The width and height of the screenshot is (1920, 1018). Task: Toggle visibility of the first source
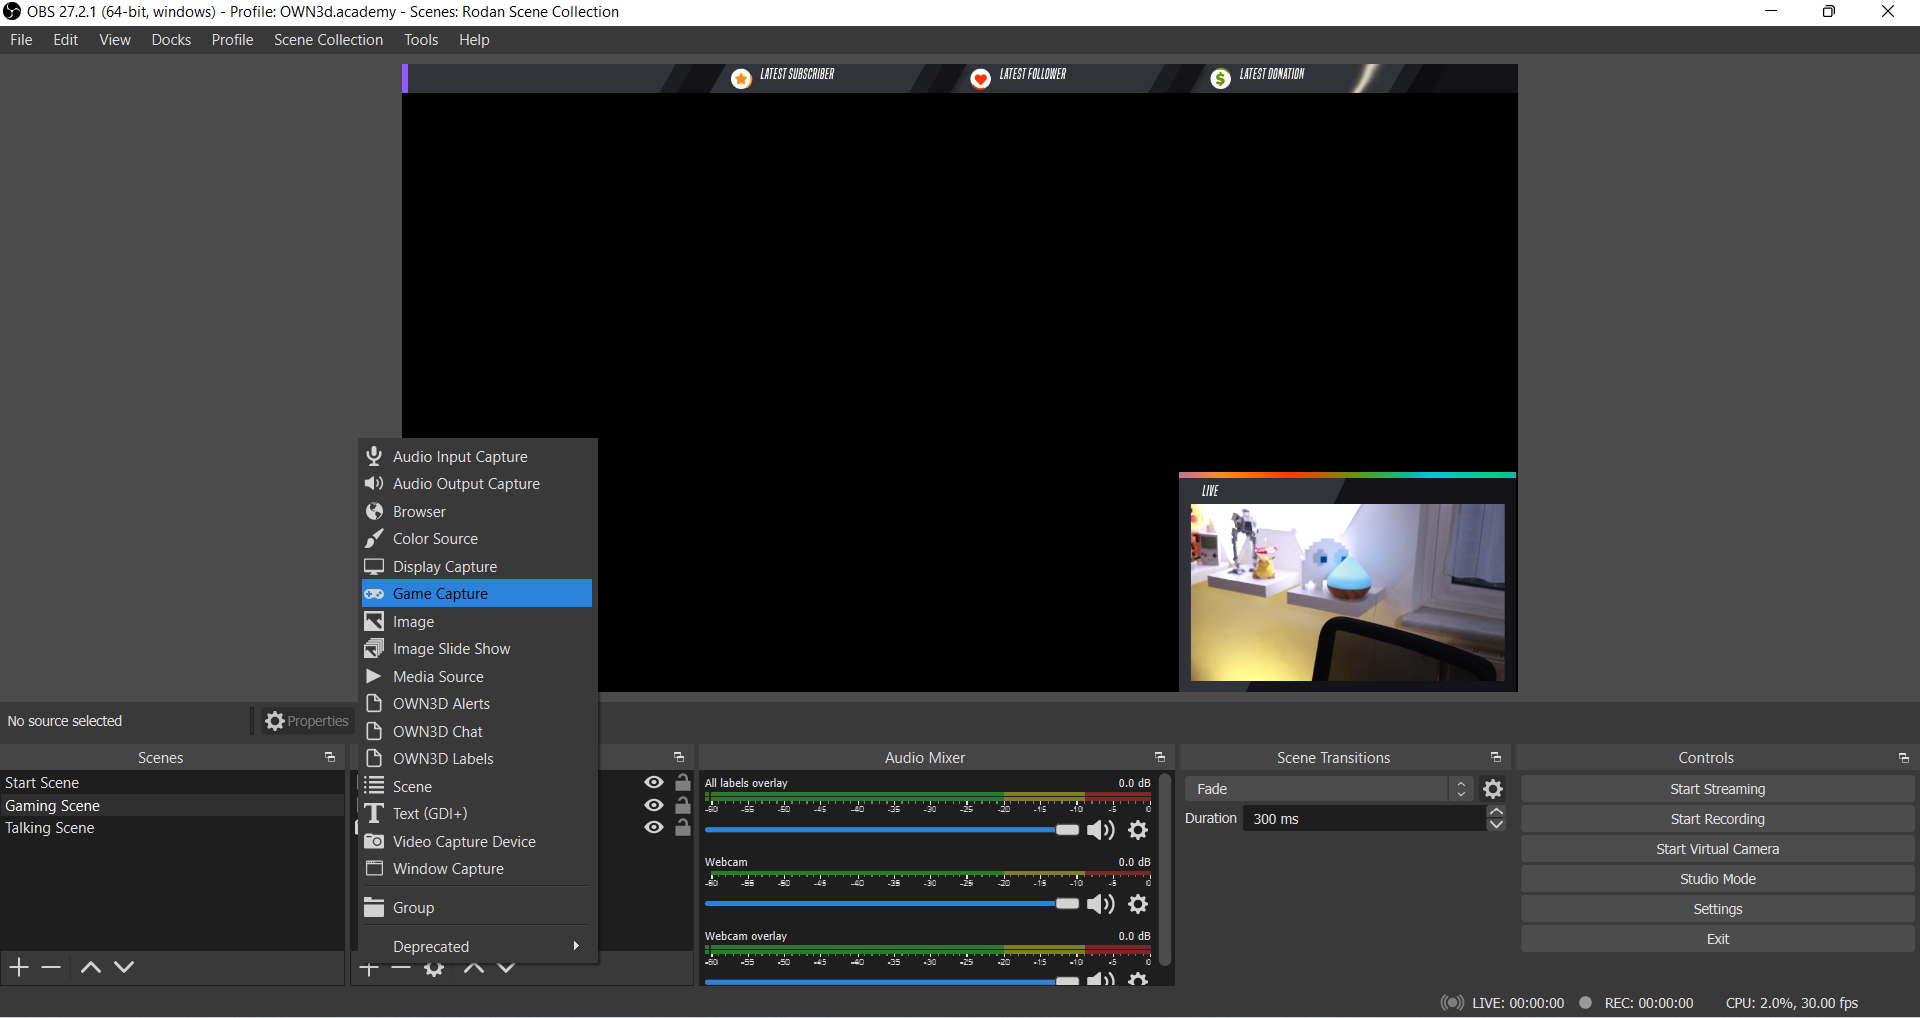pos(654,783)
